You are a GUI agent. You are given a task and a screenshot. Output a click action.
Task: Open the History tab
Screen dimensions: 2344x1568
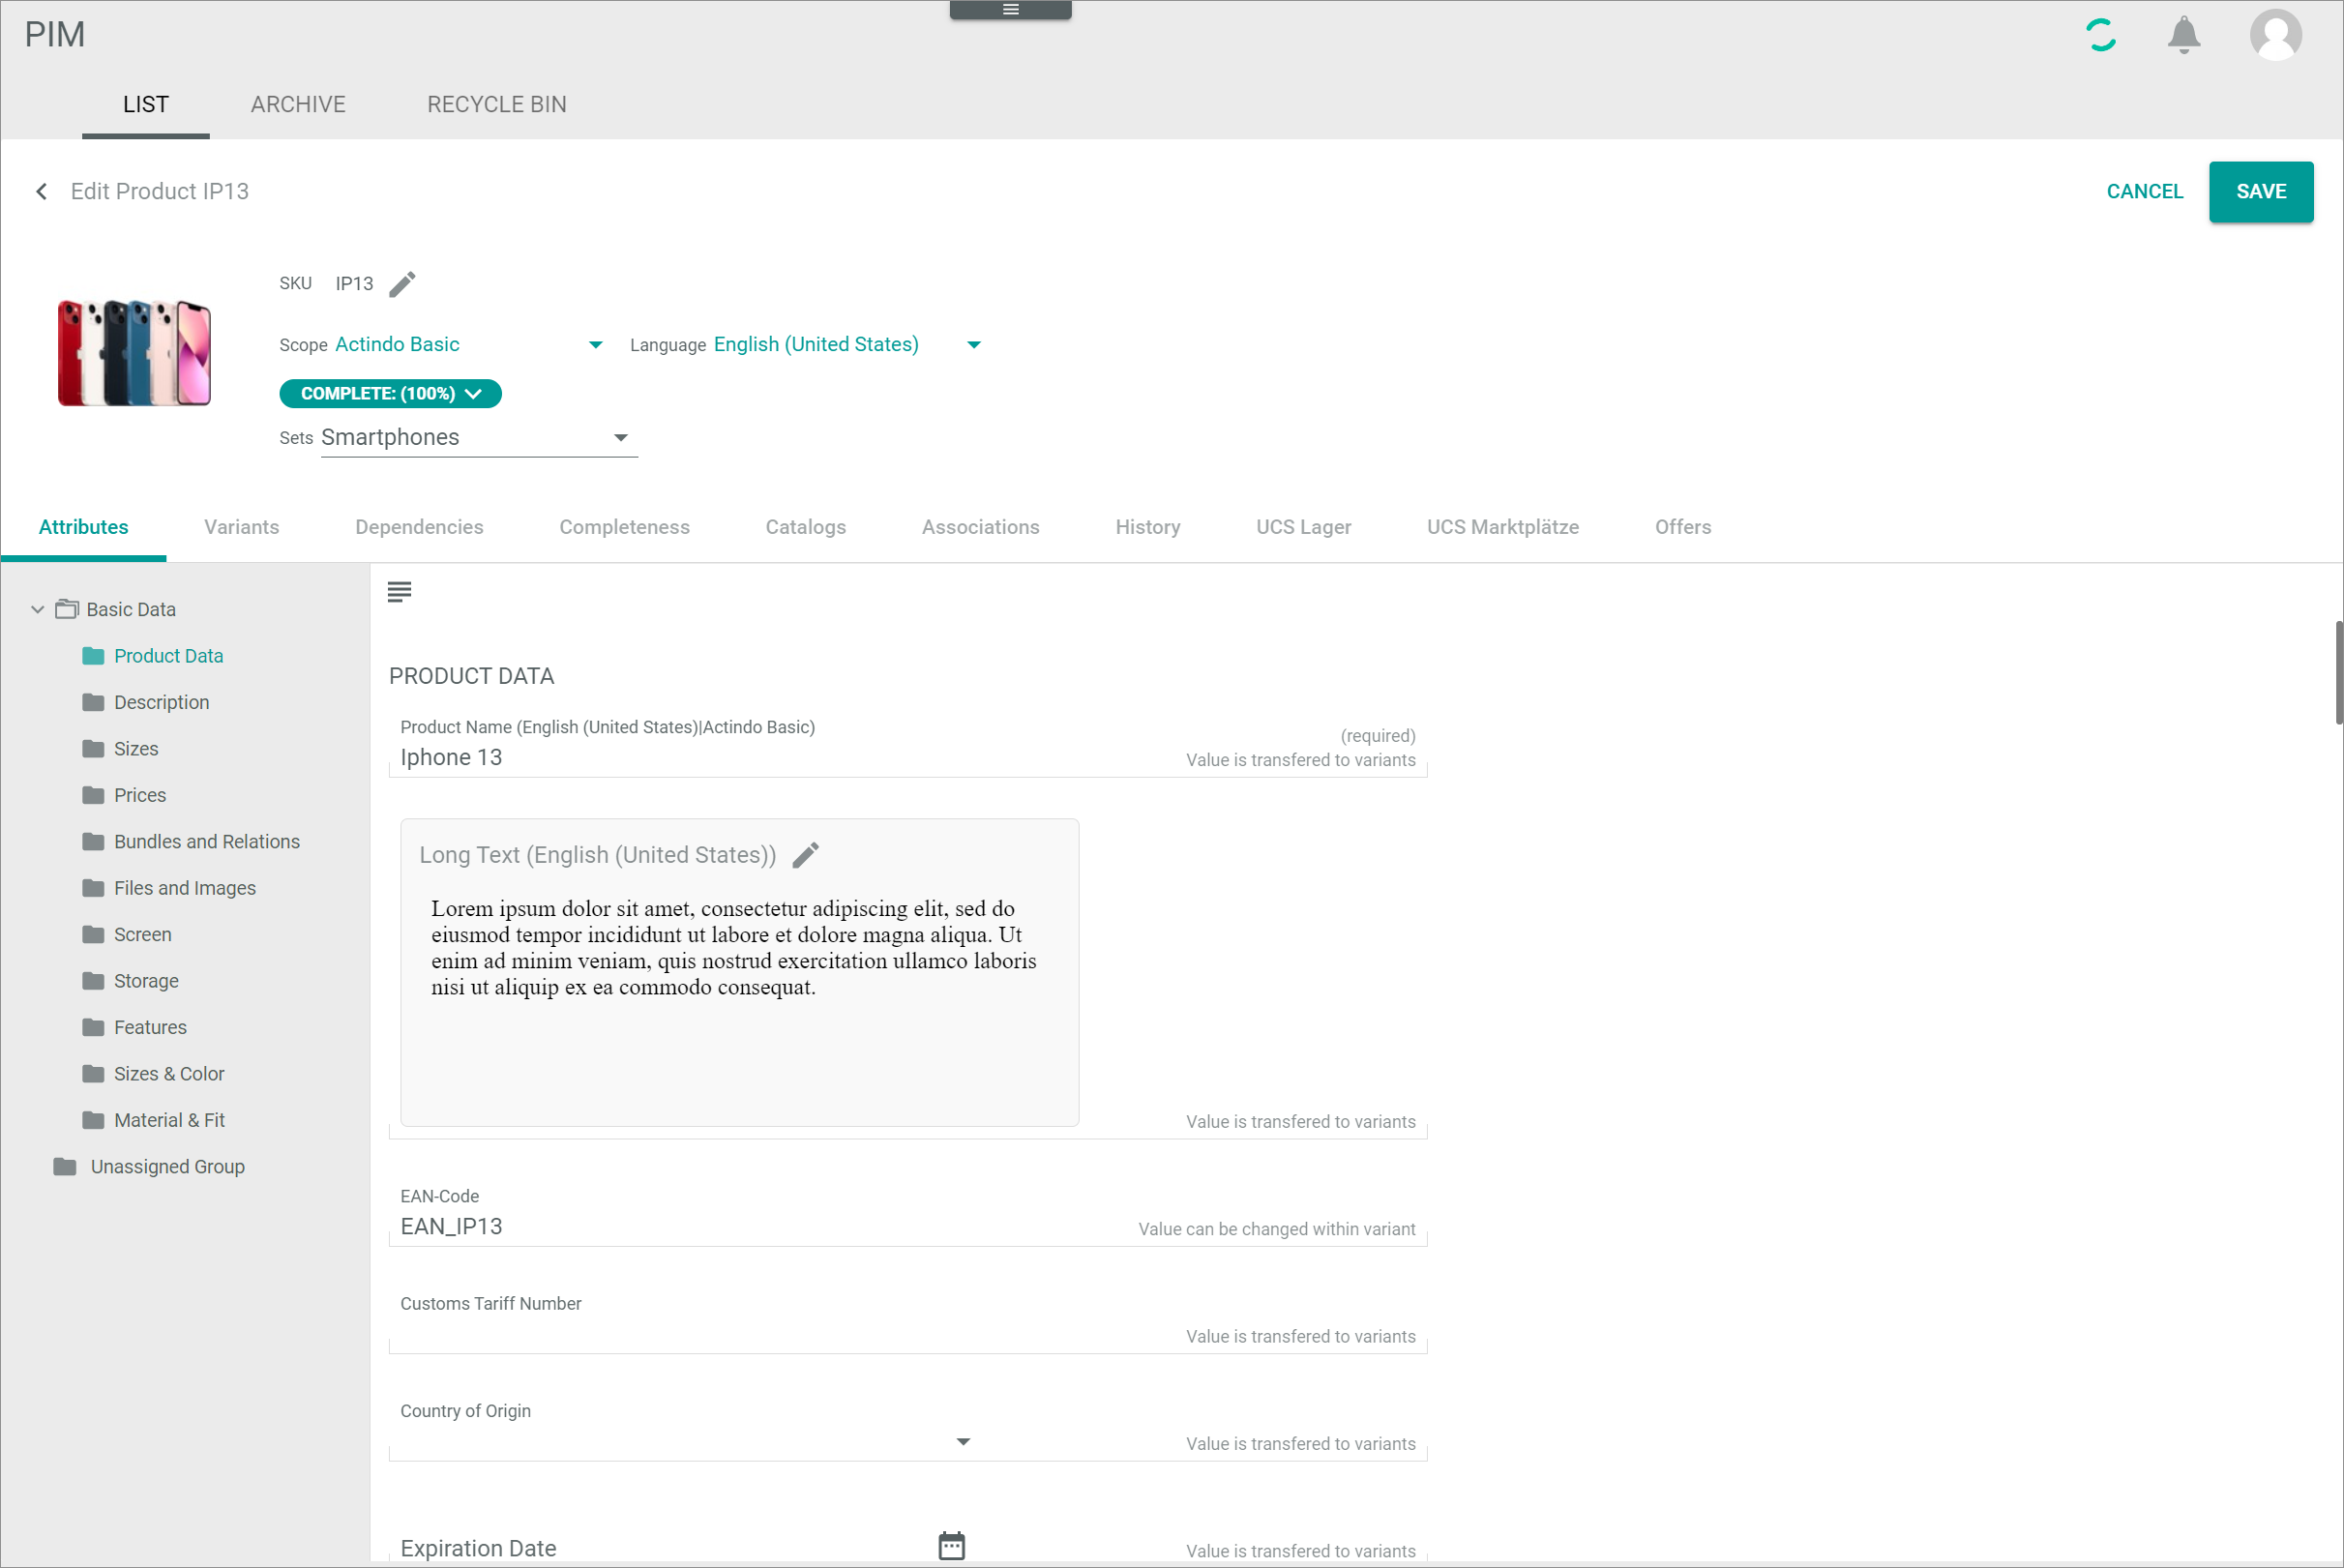coord(1148,527)
